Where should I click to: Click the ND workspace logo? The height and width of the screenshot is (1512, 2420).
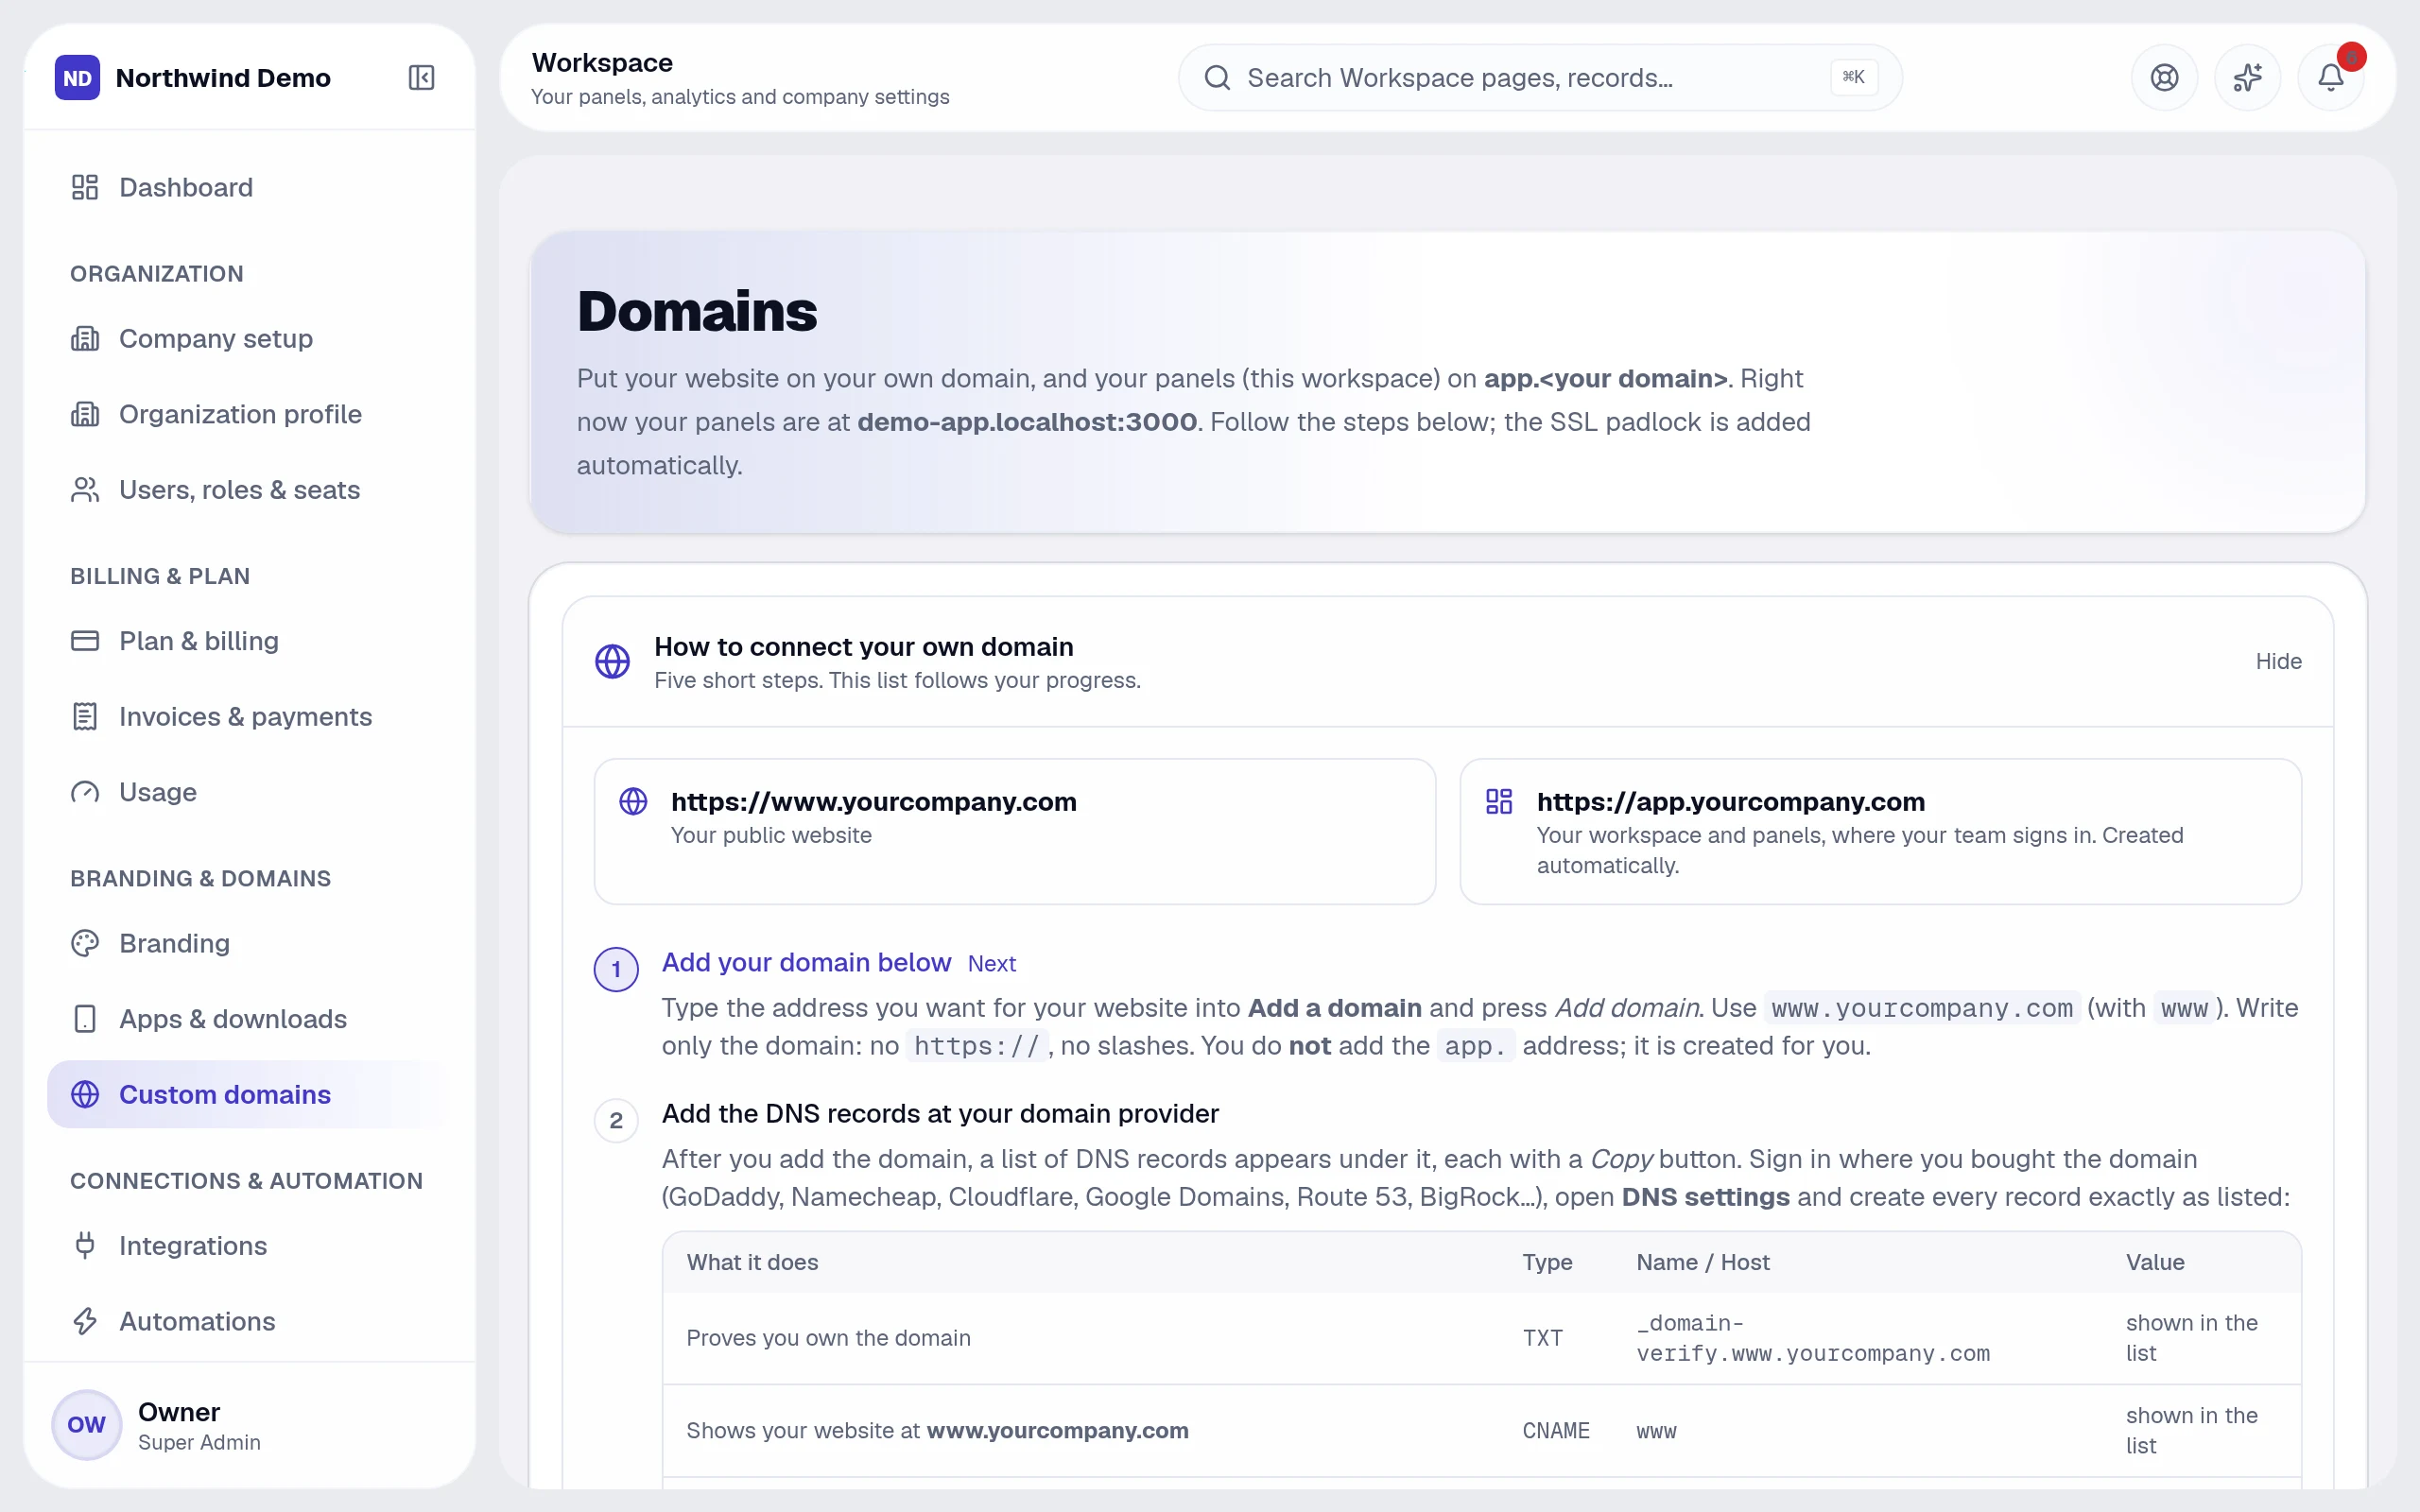coord(77,77)
